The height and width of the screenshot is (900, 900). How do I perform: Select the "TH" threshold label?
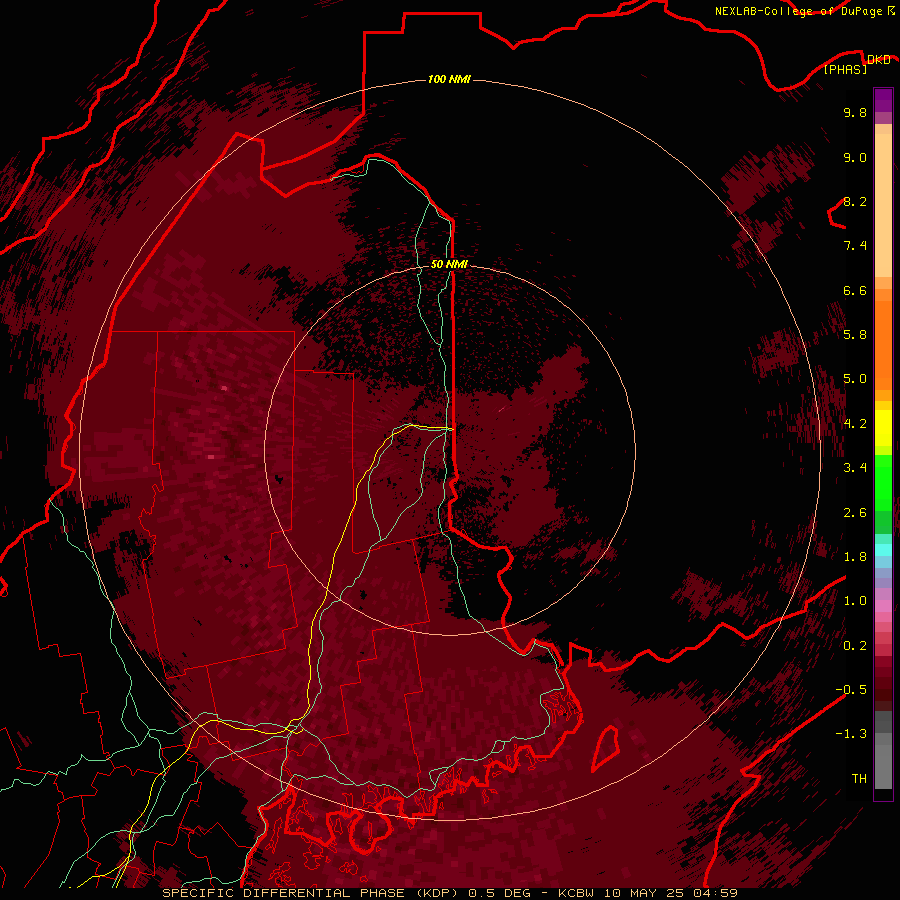859,779
